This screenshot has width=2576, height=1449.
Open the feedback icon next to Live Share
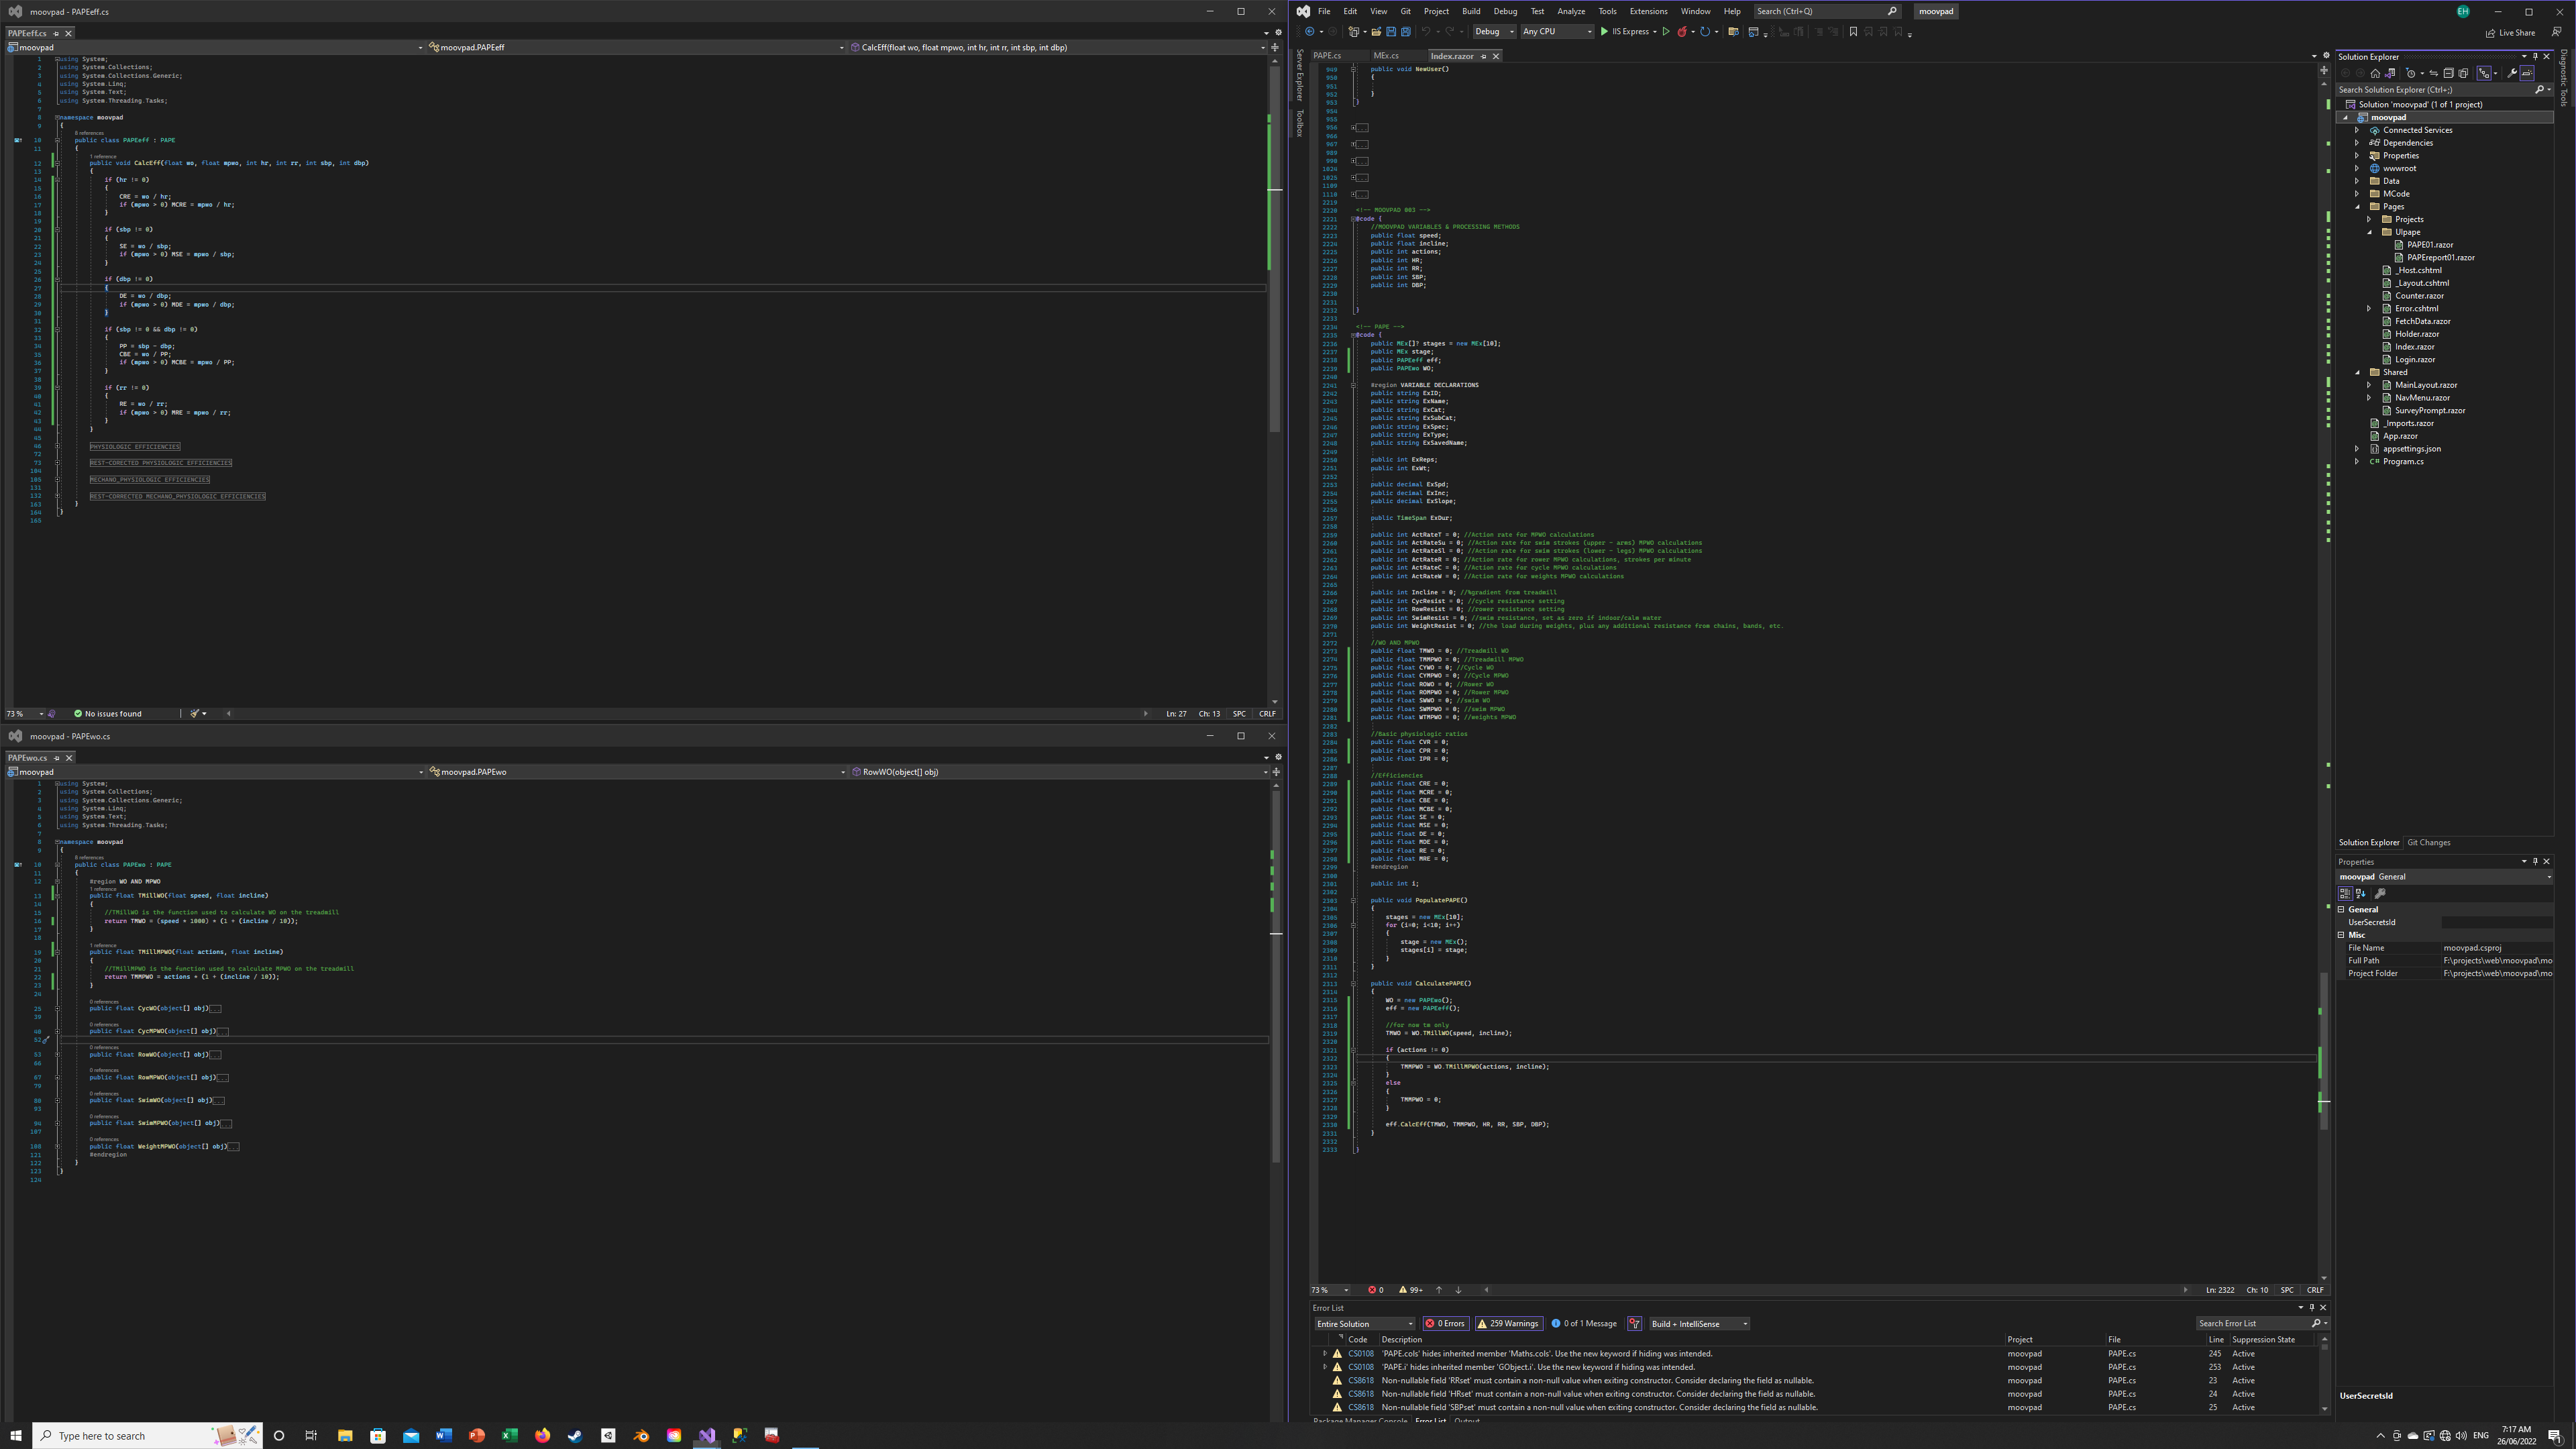pyautogui.click(x=2556, y=32)
